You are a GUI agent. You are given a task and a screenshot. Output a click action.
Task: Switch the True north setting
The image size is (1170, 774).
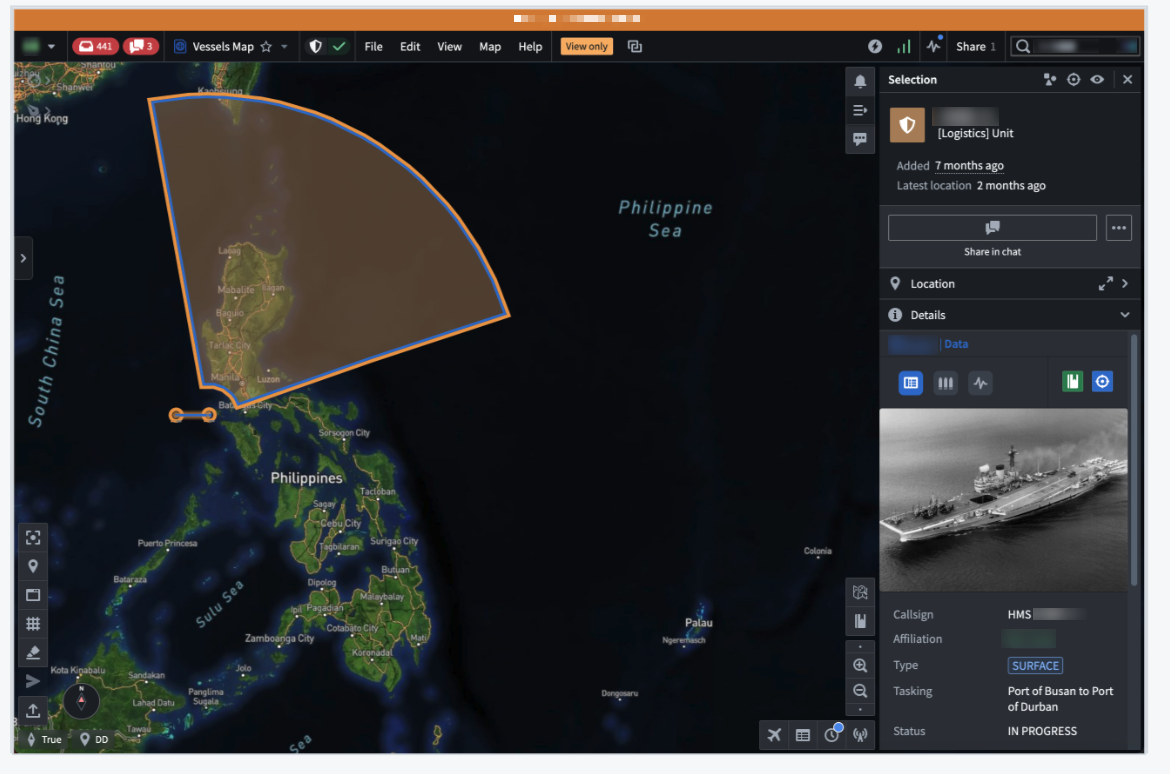coord(45,740)
